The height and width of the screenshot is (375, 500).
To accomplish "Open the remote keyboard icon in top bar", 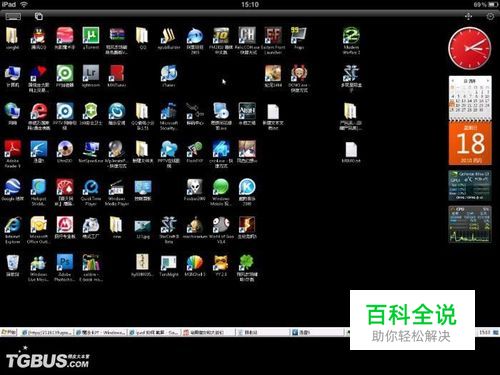I will pyautogui.click(x=13, y=16).
